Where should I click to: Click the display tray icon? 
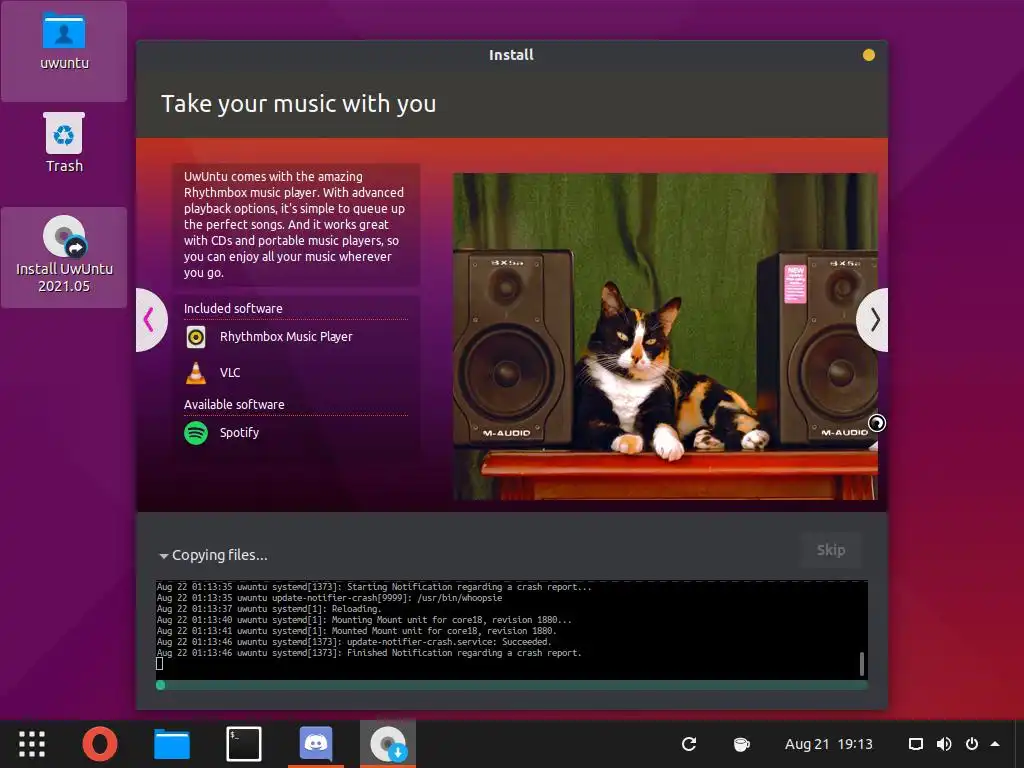pyautogui.click(x=916, y=744)
